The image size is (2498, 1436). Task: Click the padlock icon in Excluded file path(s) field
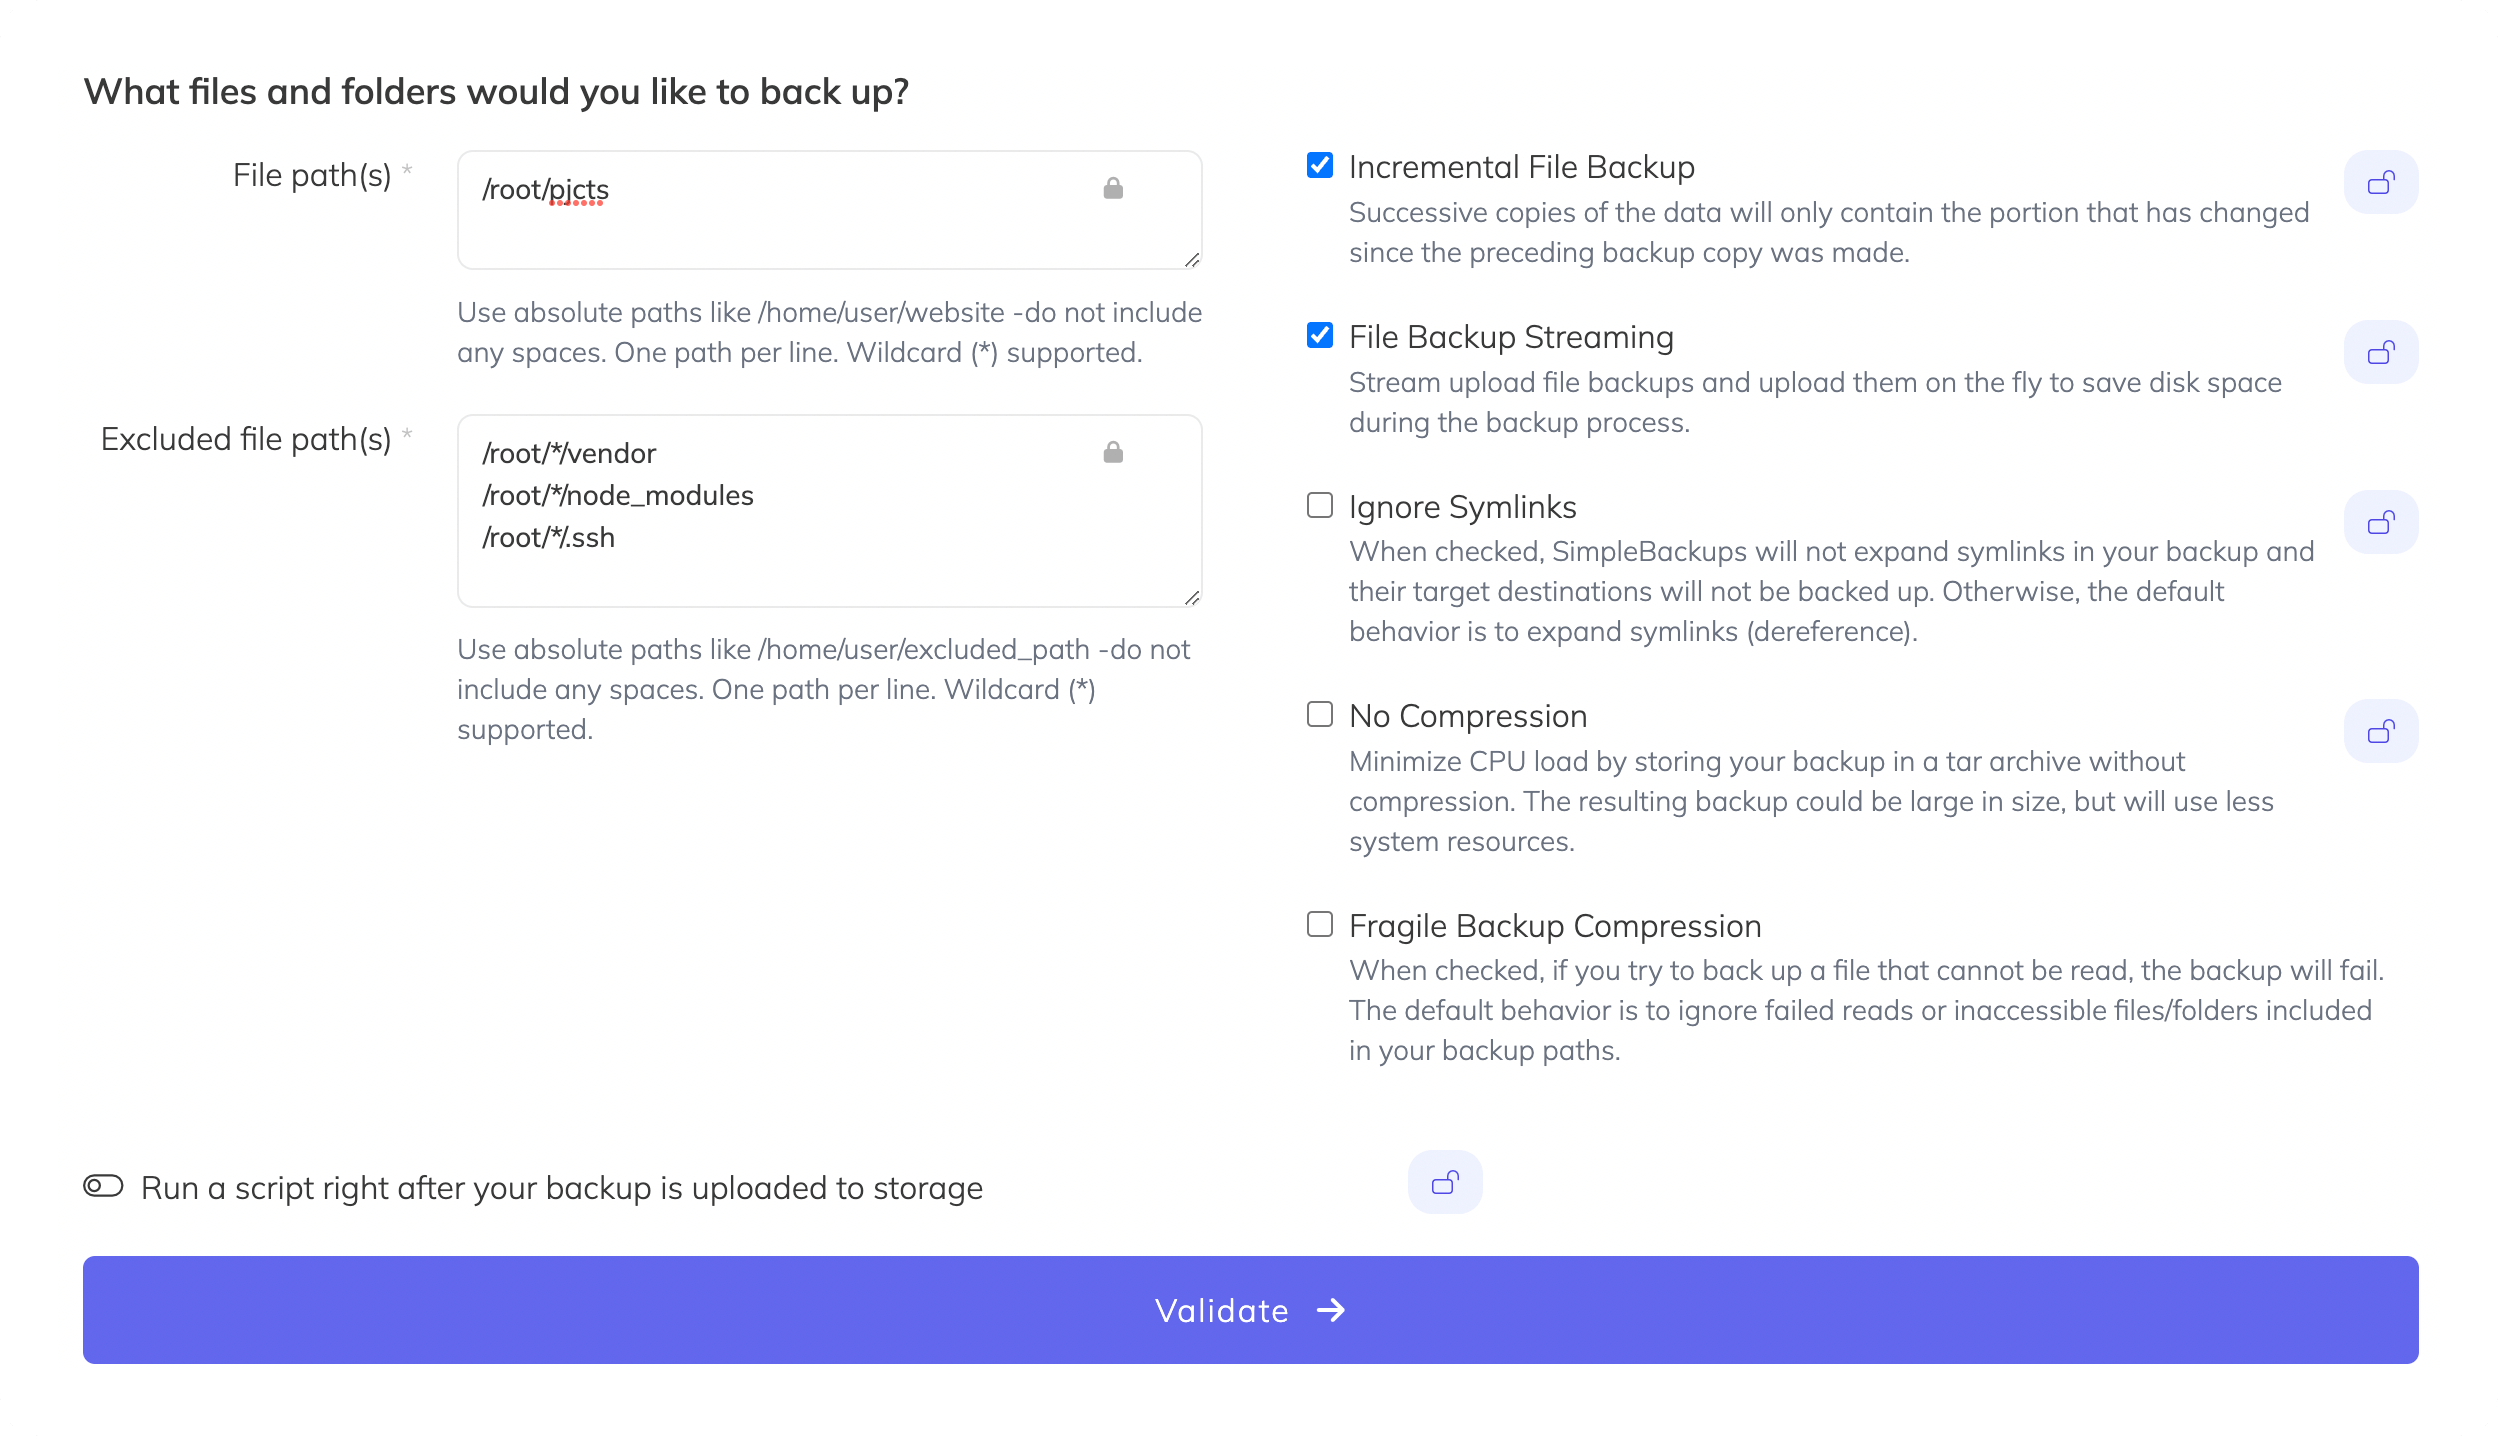1112,452
